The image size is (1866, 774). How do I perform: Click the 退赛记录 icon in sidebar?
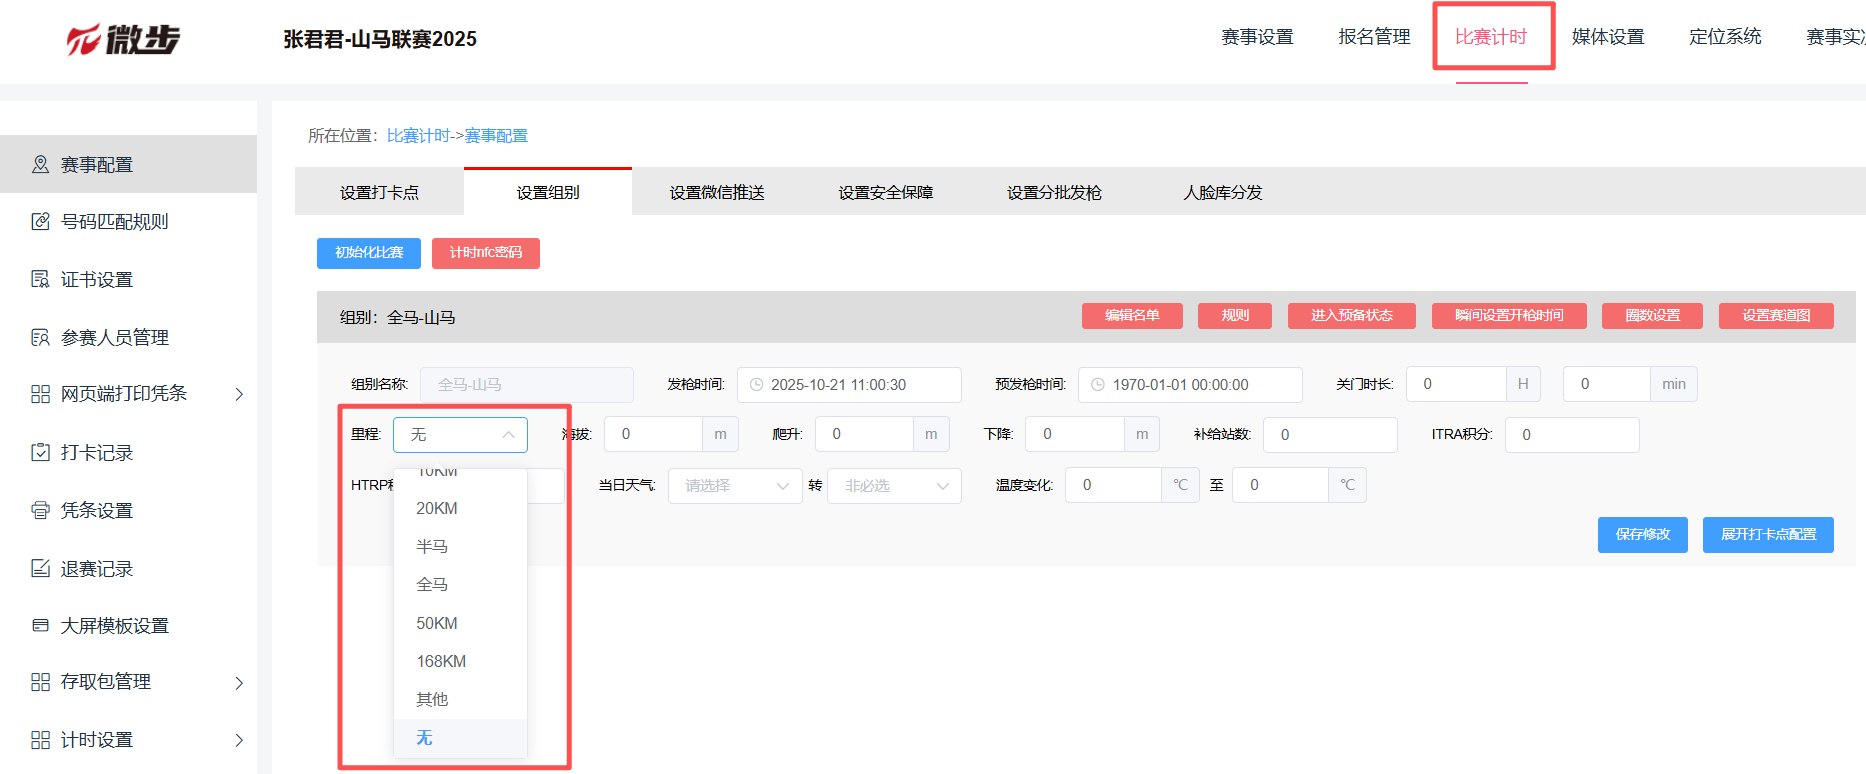point(40,568)
